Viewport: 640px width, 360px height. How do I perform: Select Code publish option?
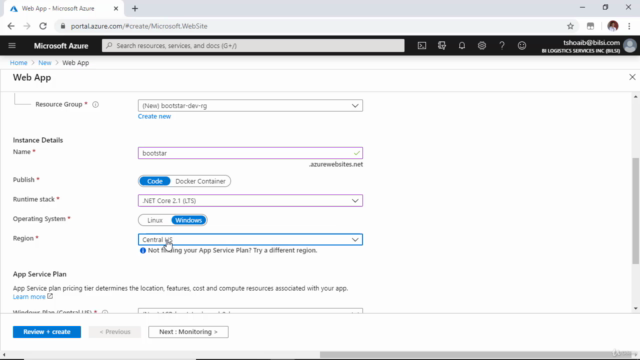pyautogui.click(x=155, y=181)
